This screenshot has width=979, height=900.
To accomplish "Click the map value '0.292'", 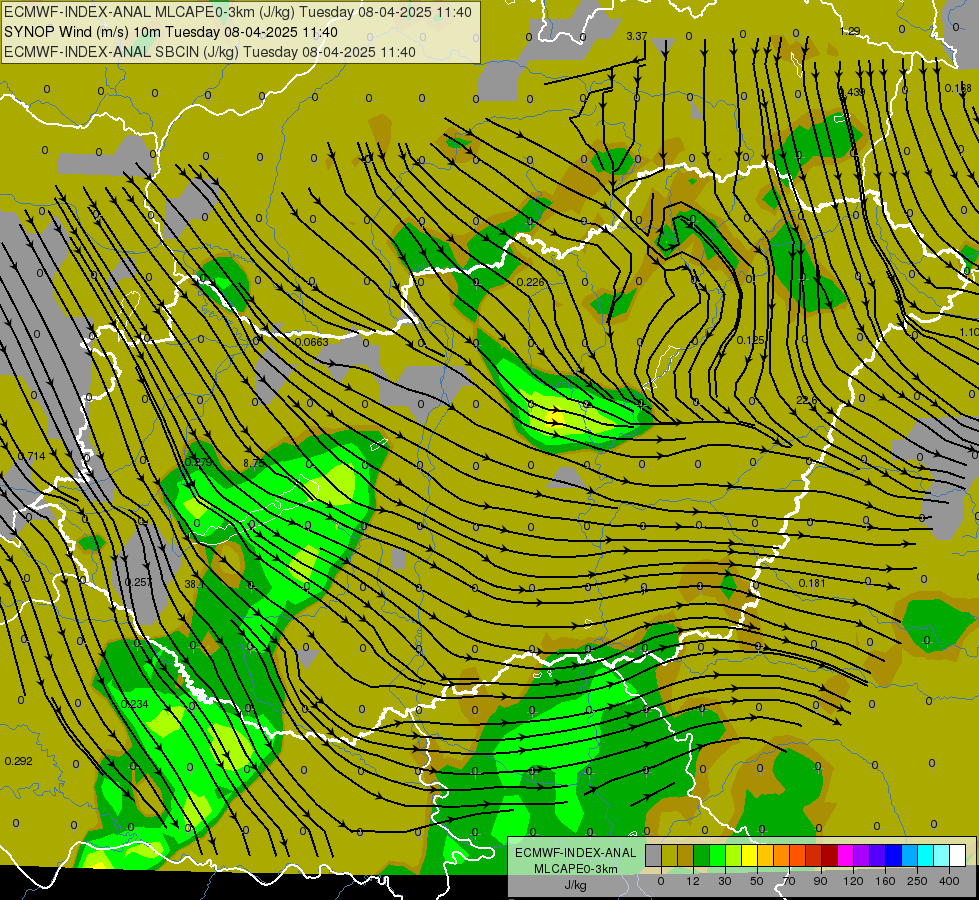I will (x=18, y=761).
